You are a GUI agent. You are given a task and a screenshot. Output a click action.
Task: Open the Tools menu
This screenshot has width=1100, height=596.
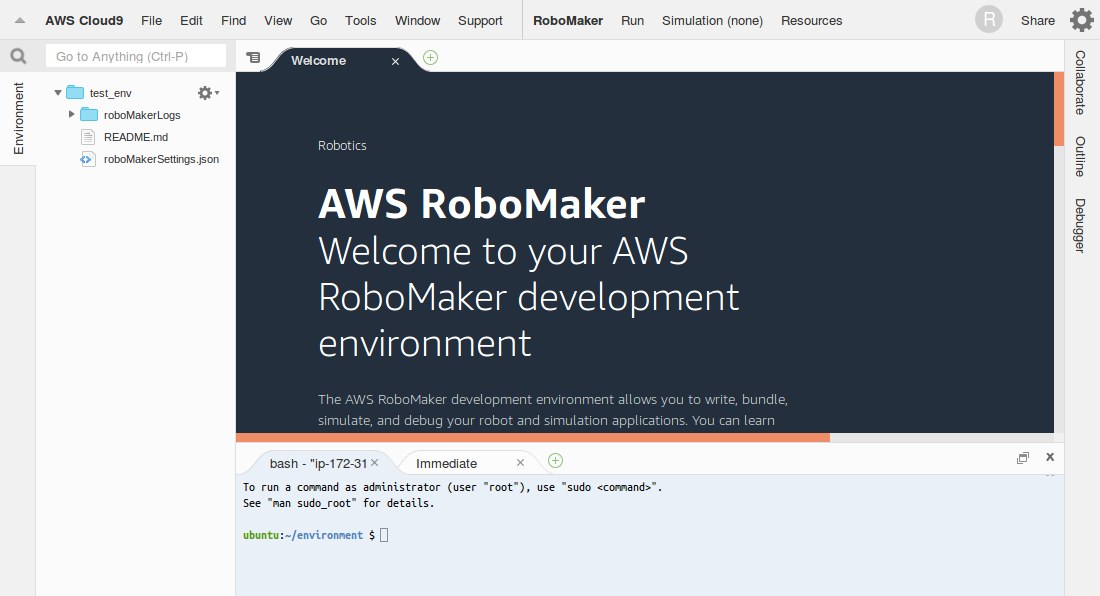click(x=361, y=21)
